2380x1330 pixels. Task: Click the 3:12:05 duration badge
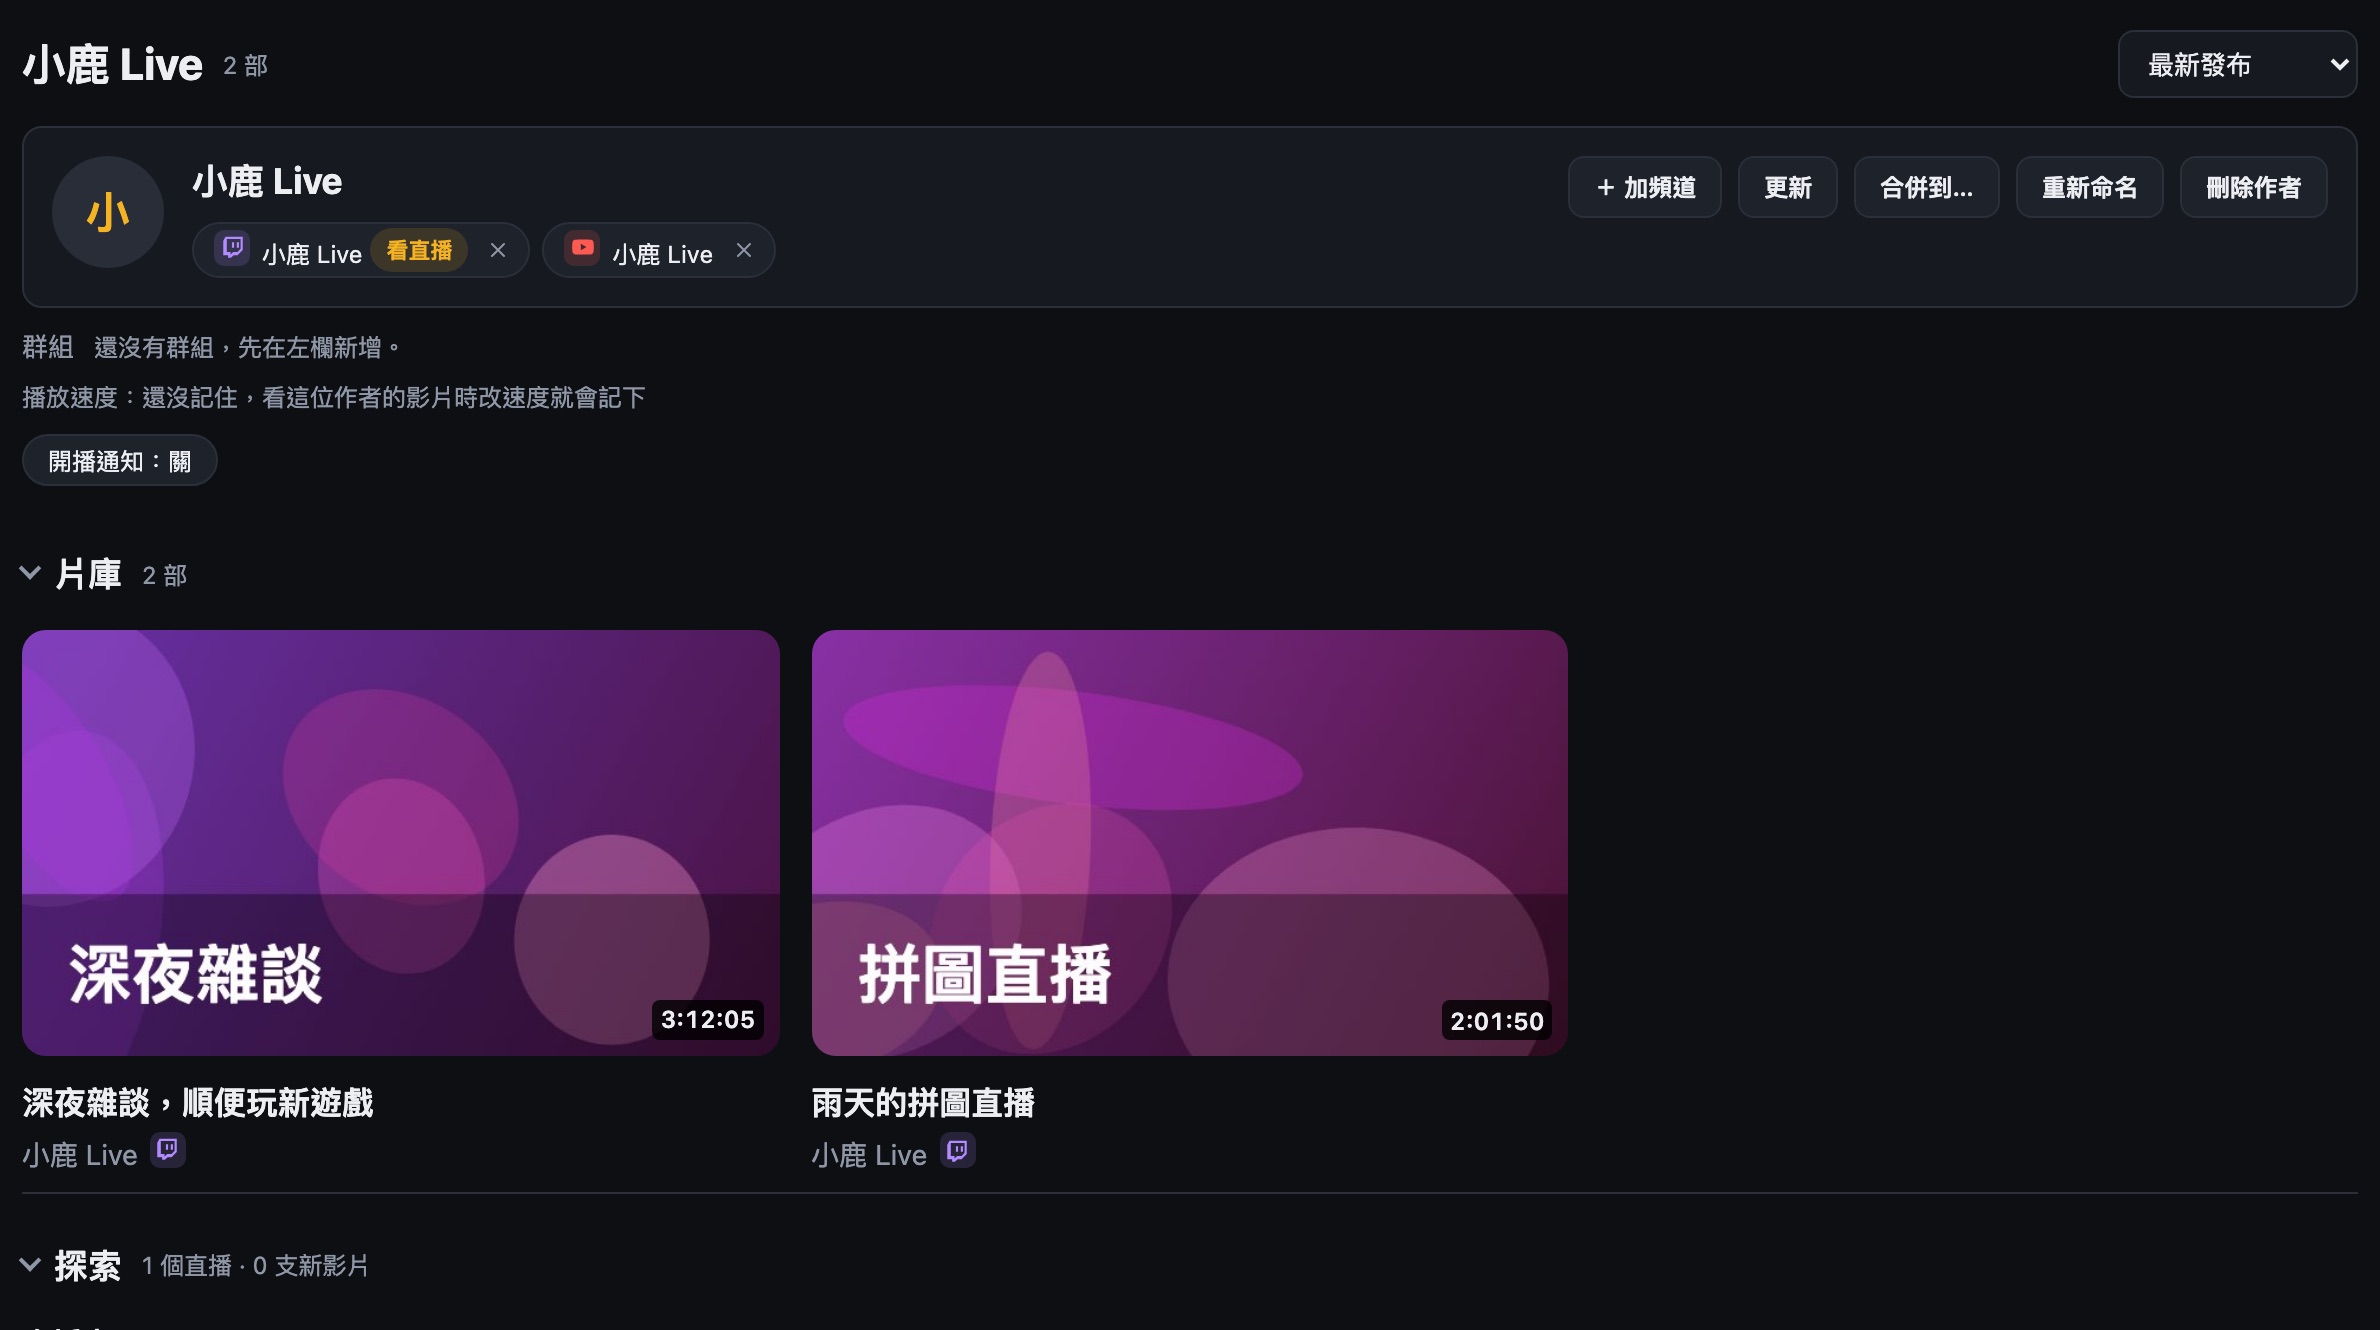(x=708, y=1020)
